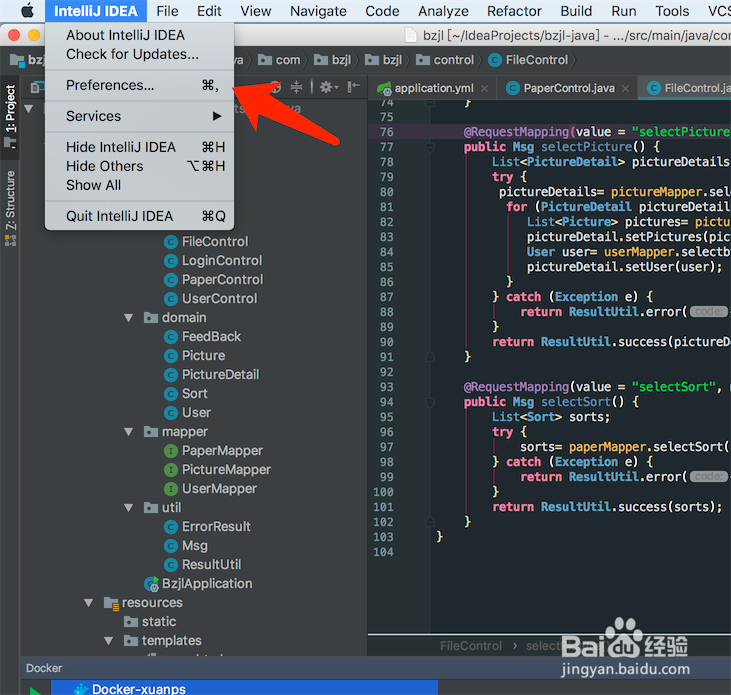Viewport: 731px width, 695px height.
Task: Open Msg class in util
Action: click(x=186, y=546)
